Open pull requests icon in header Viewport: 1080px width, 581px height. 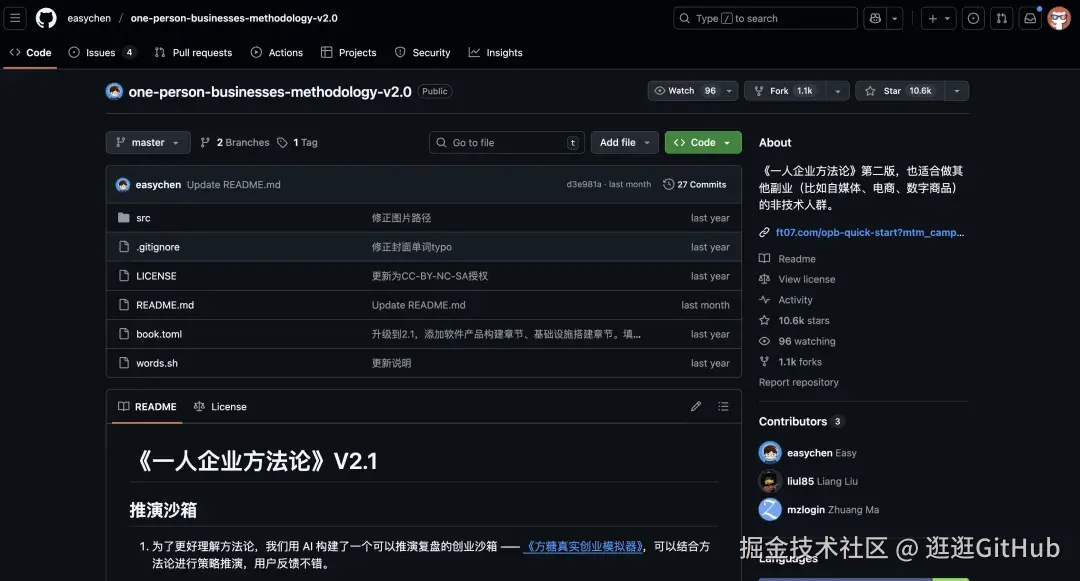[x=1001, y=19]
